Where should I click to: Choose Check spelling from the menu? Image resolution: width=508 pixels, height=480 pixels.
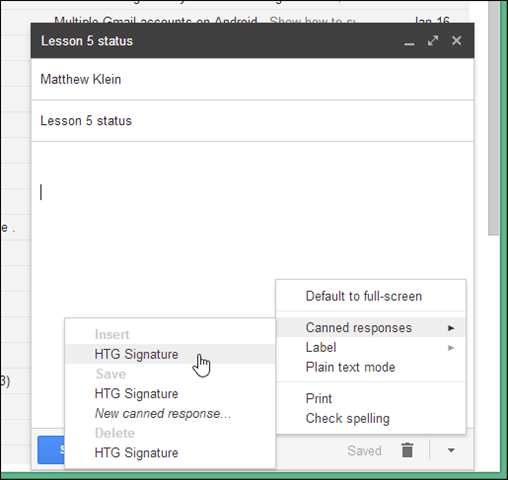371,418
